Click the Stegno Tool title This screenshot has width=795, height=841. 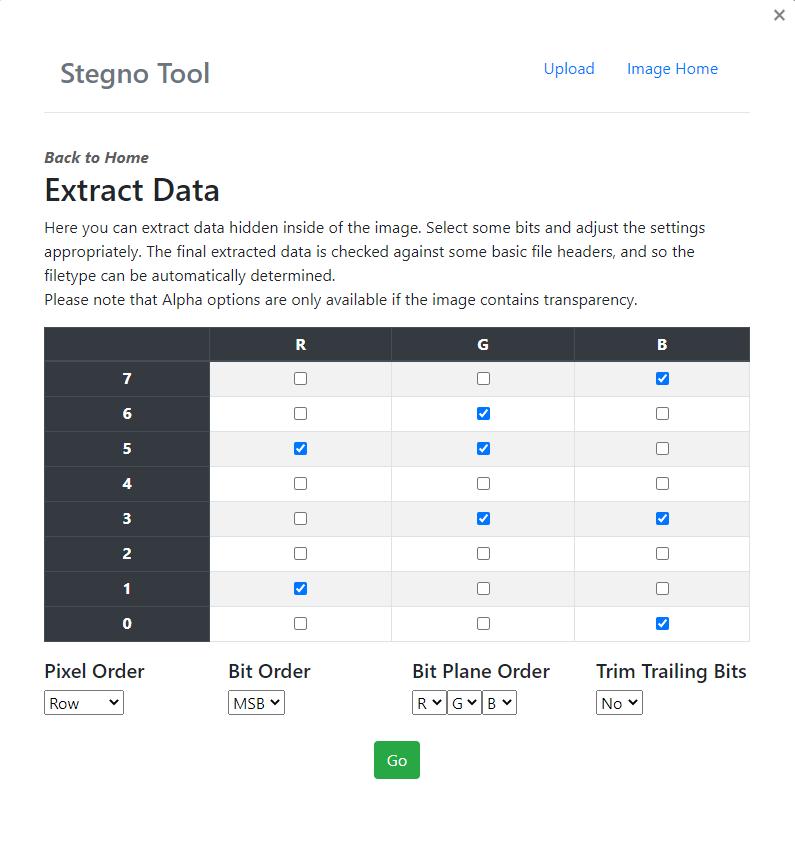click(135, 73)
